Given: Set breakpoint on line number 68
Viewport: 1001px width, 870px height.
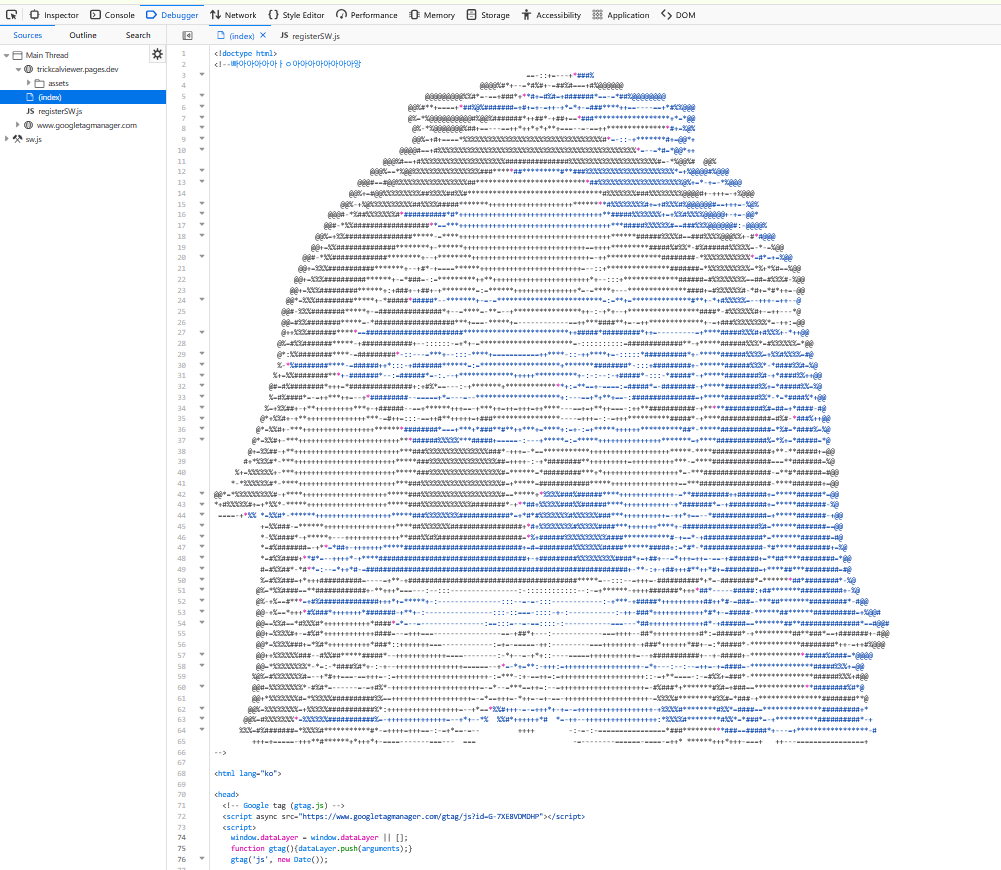Looking at the screenshot, I should coord(182,774).
